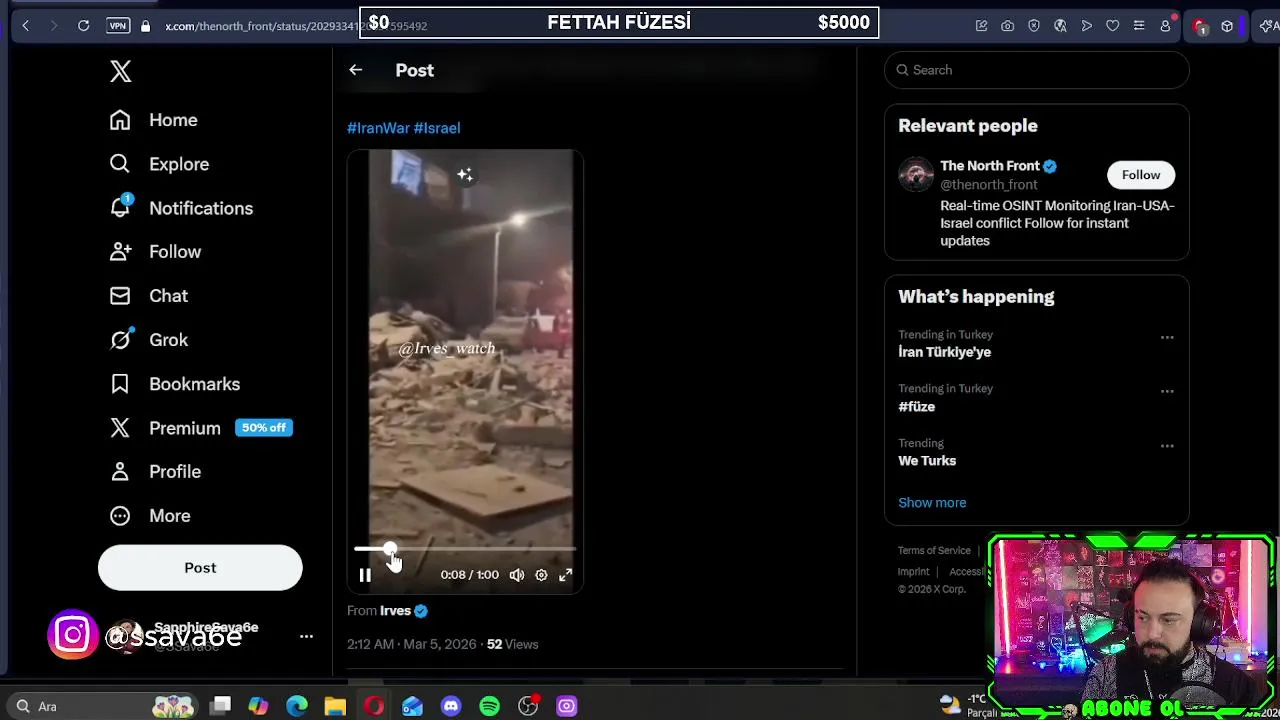Open Copilot from taskbar
This screenshot has height=720, width=1280.
coord(258,706)
